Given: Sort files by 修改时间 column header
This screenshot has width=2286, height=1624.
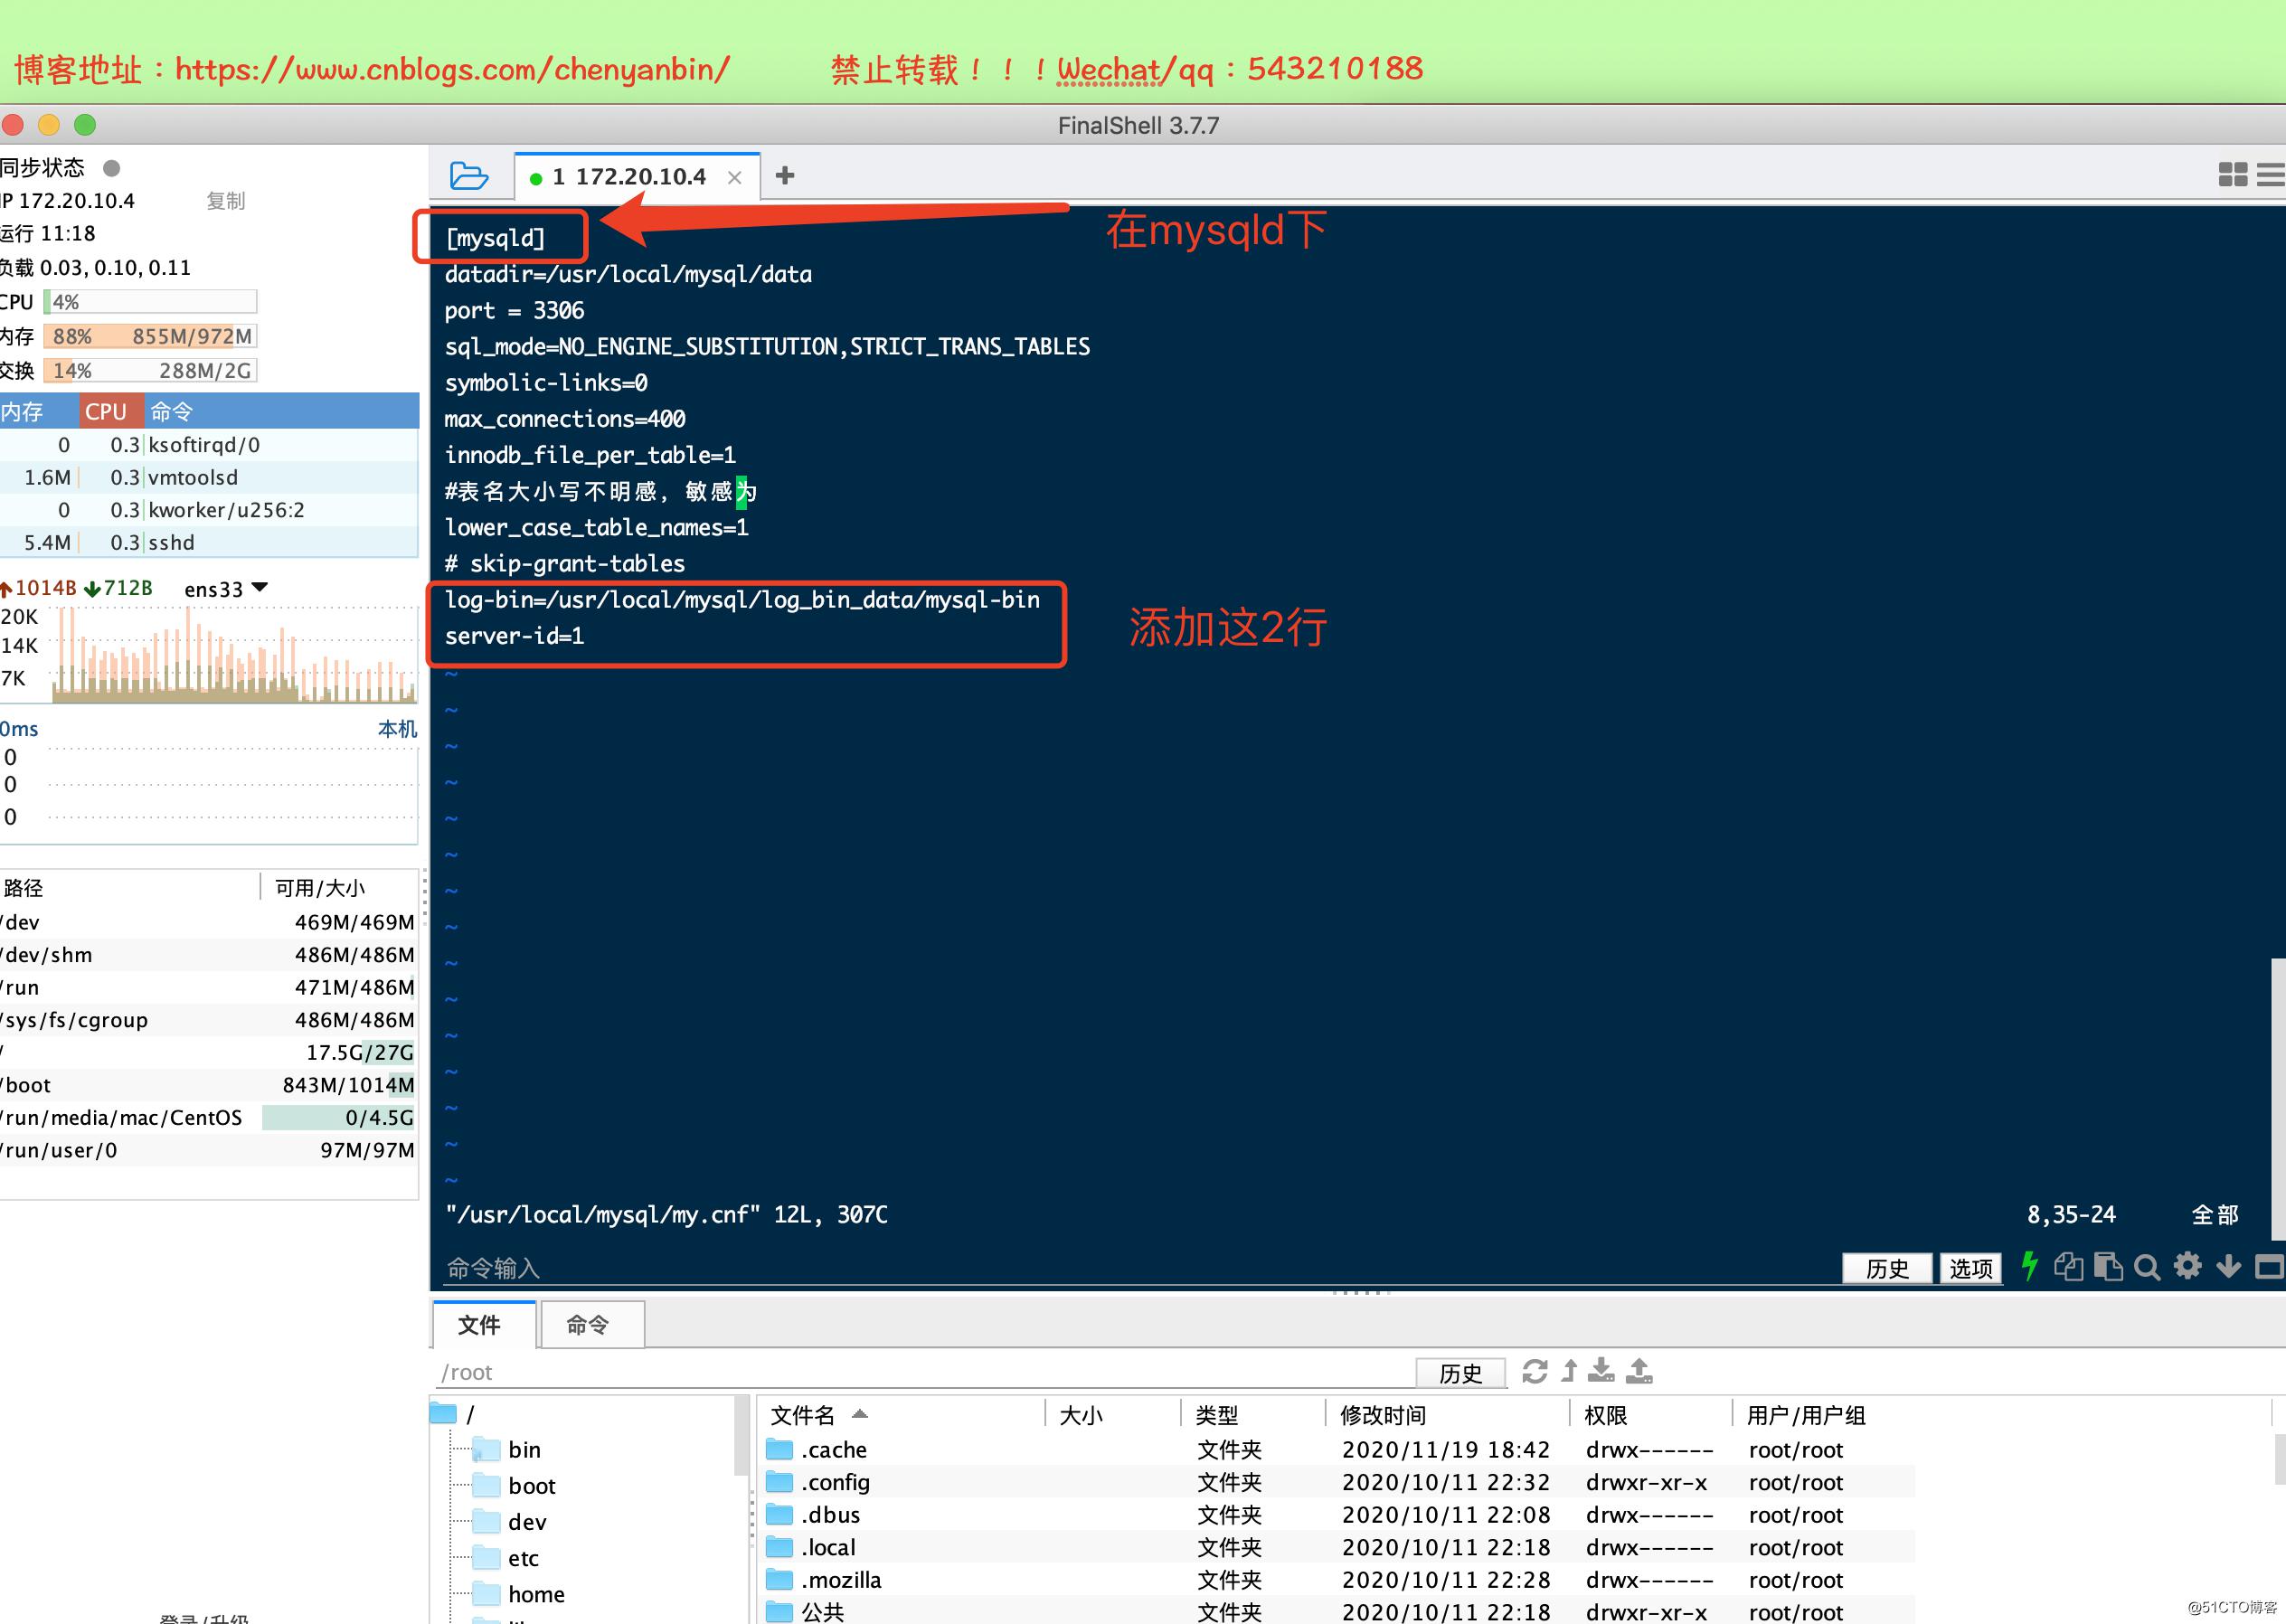Looking at the screenshot, I should pyautogui.click(x=1448, y=1414).
